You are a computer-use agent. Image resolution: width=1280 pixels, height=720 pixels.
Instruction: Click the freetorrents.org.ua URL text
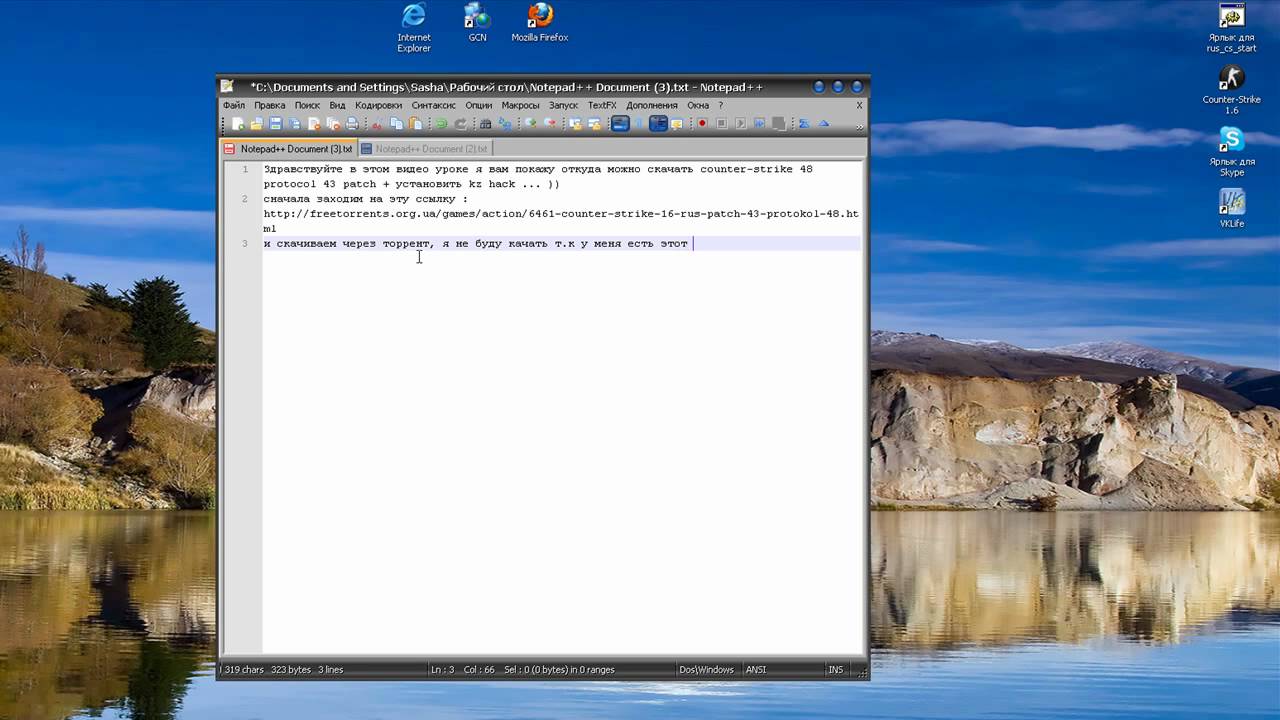click(561, 221)
